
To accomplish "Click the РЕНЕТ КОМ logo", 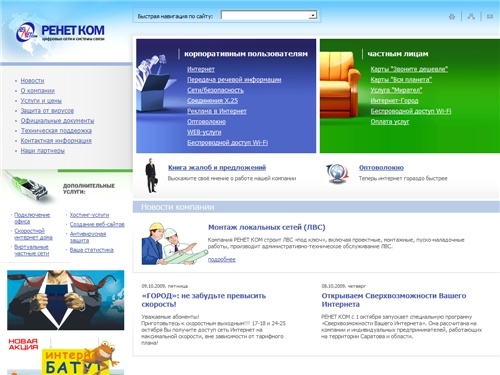I will point(60,32).
